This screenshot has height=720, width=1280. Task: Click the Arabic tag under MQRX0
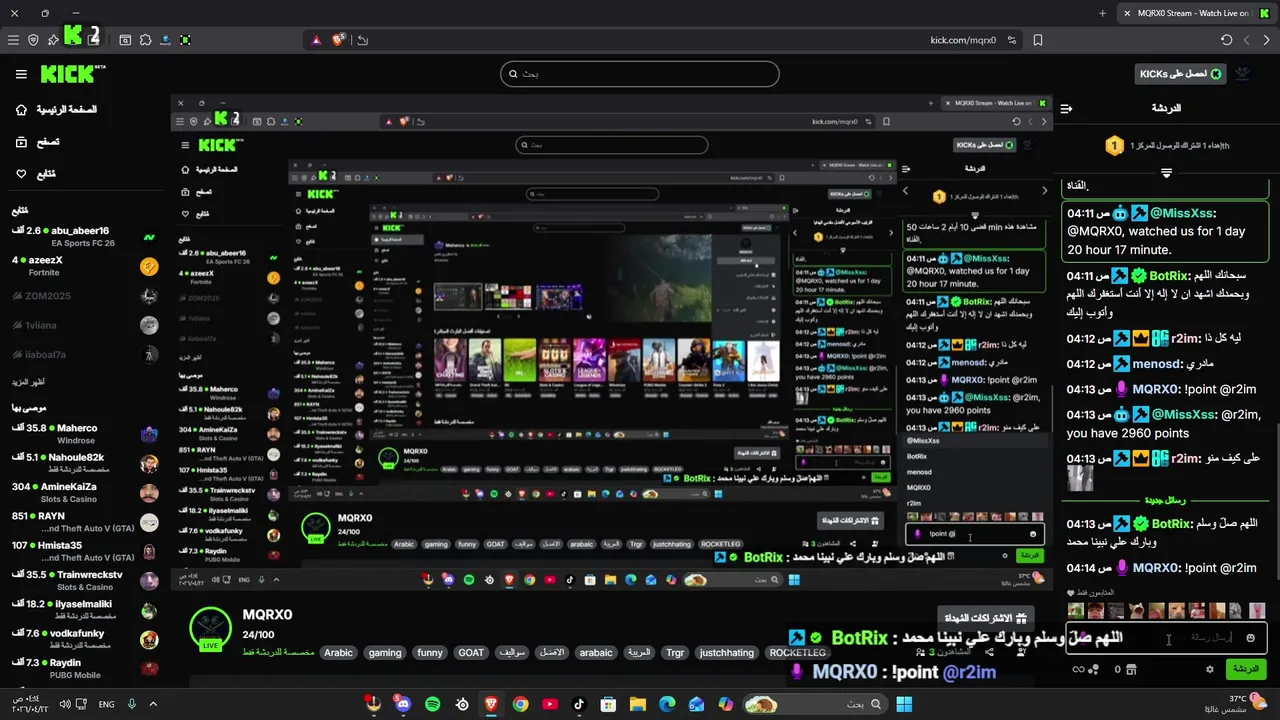pos(338,653)
